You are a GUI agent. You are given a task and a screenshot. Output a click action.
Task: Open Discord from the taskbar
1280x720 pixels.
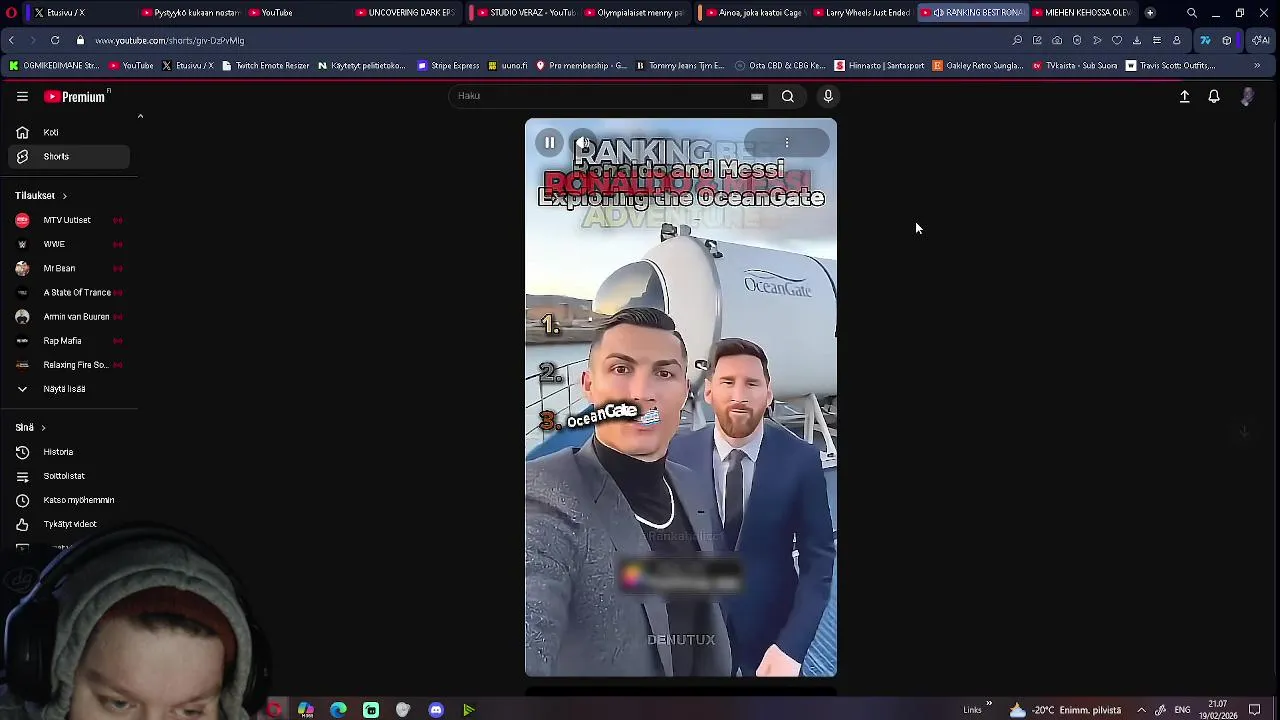[x=436, y=710]
